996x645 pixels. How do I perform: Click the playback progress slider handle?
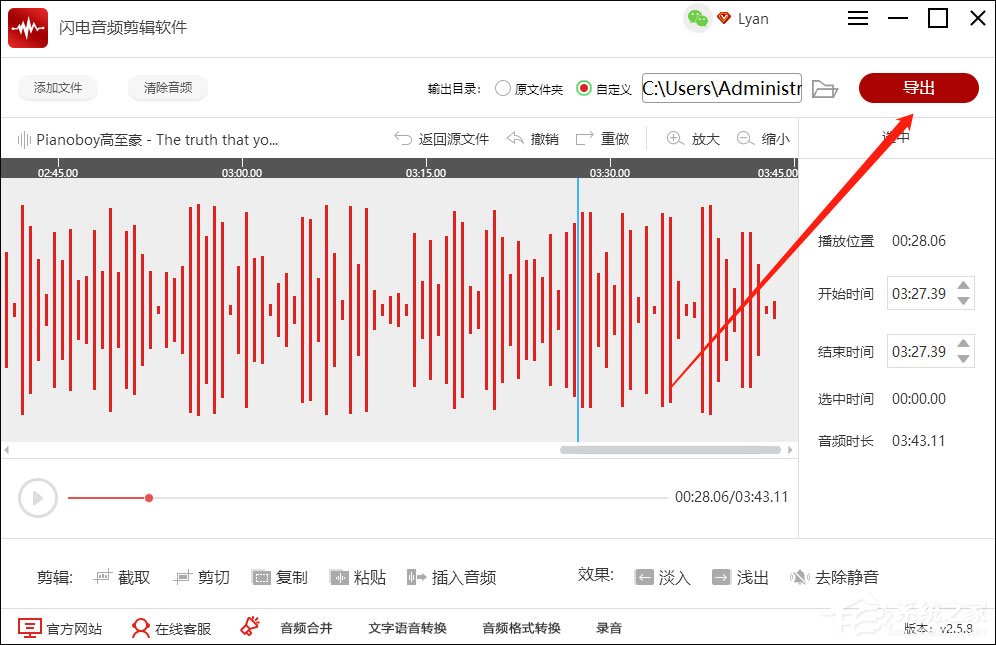(x=148, y=497)
